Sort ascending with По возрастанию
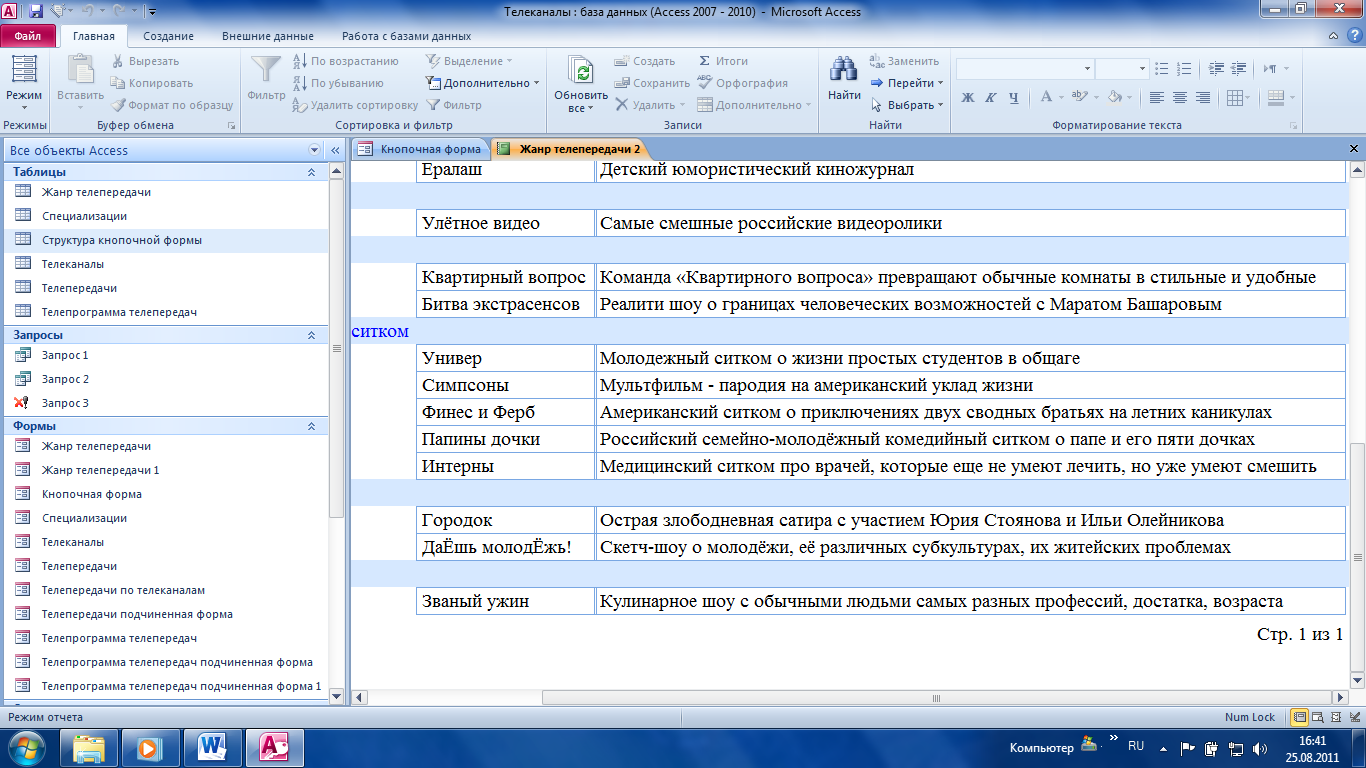The image size is (1366, 768). coord(345,61)
